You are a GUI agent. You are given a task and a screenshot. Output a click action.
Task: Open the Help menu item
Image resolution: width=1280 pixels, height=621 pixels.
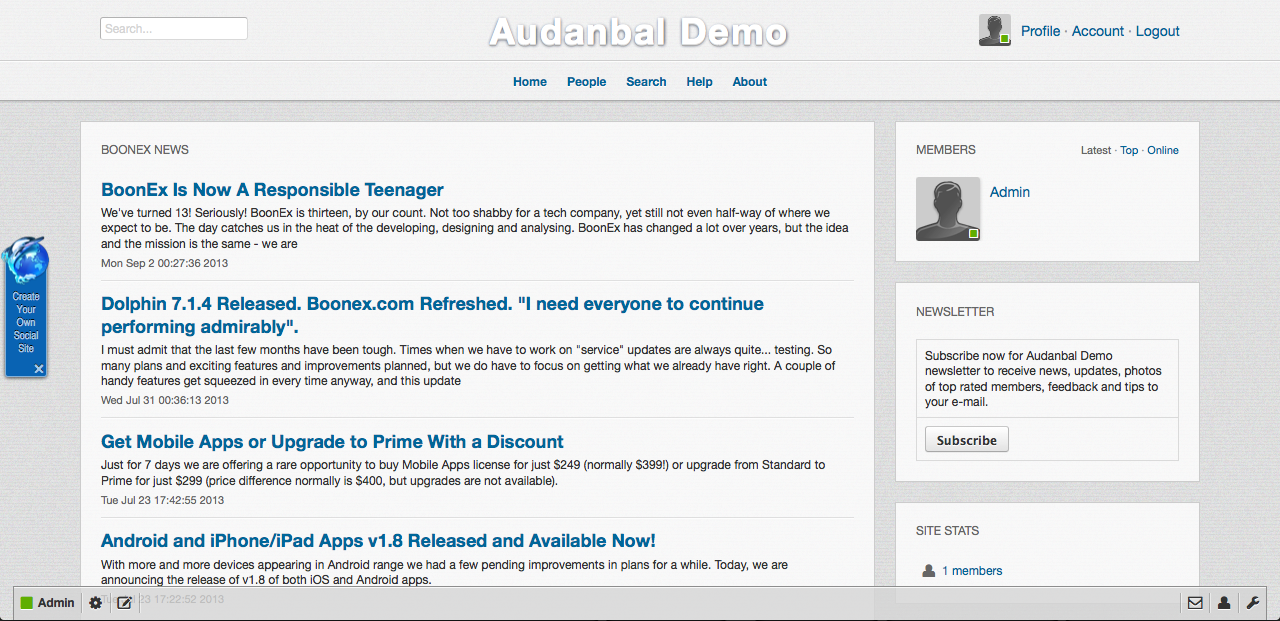pyautogui.click(x=699, y=82)
